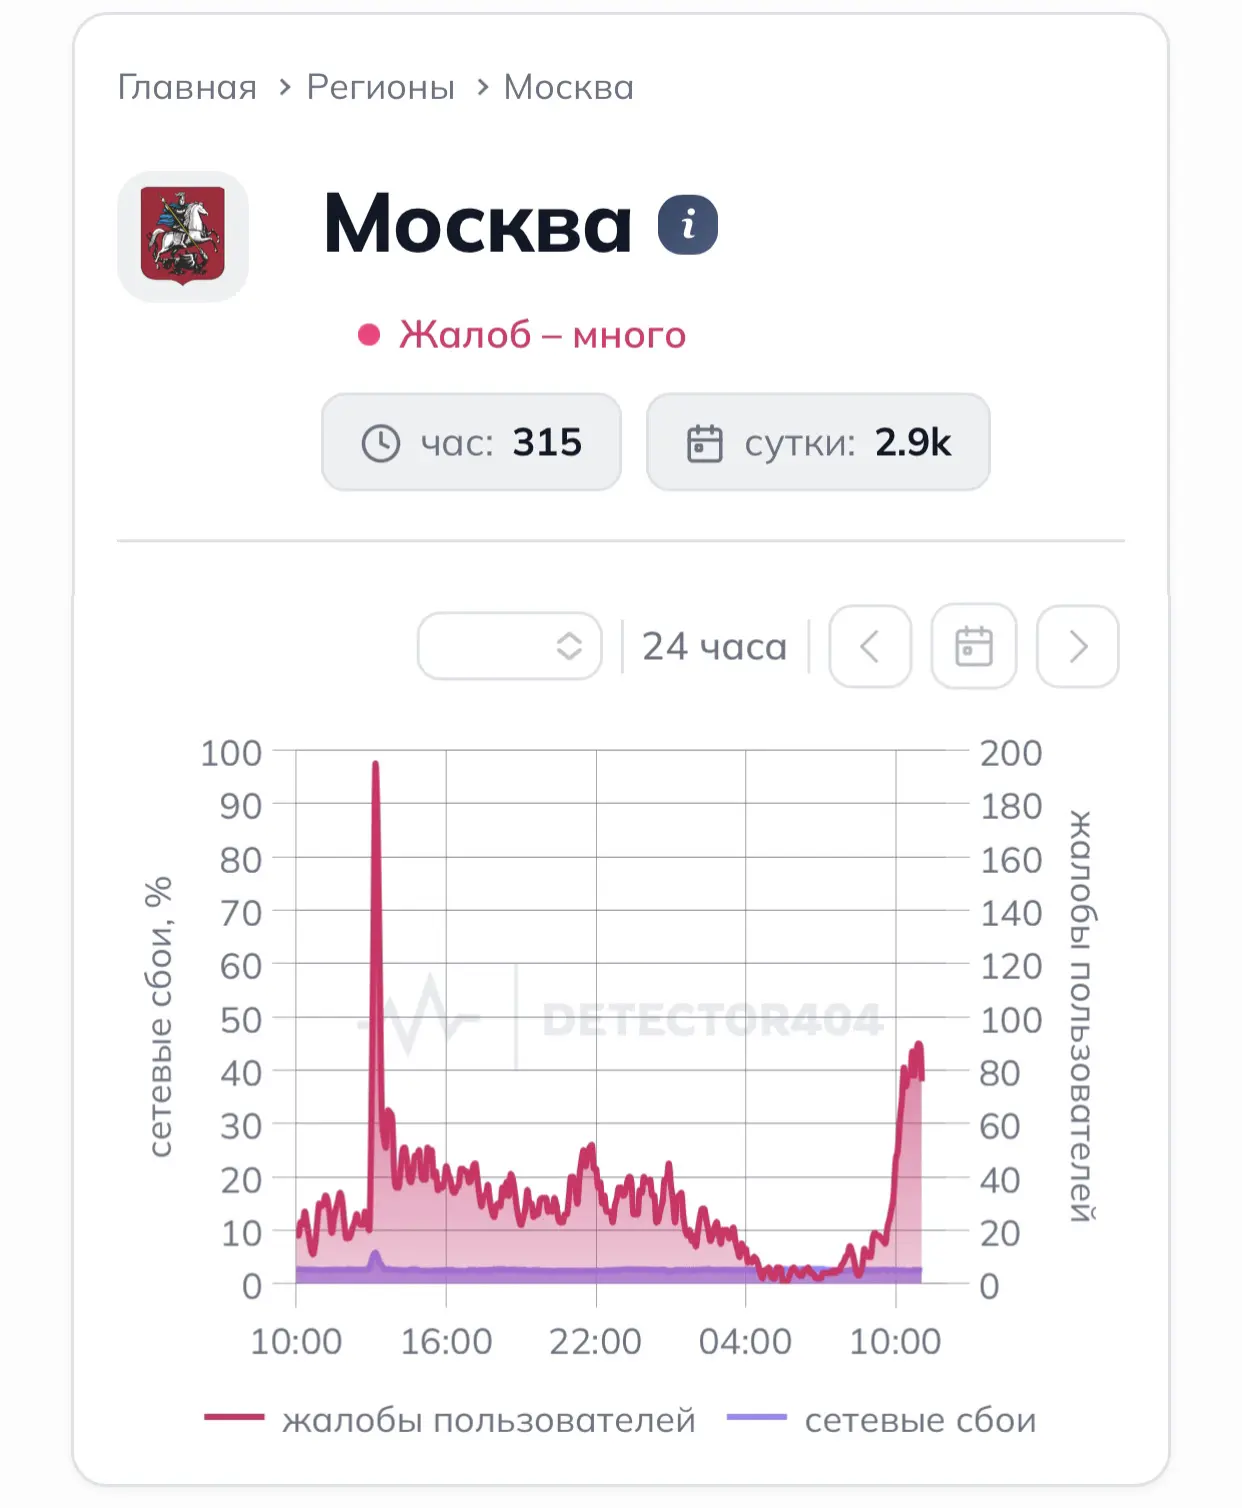Click the complaints spike peak on chart
1242x1508 pixels.
point(375,765)
